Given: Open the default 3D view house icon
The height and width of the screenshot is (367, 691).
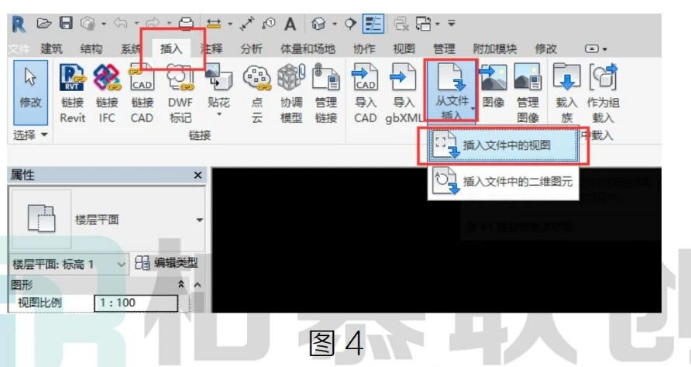Looking at the screenshot, I should click(x=318, y=23).
